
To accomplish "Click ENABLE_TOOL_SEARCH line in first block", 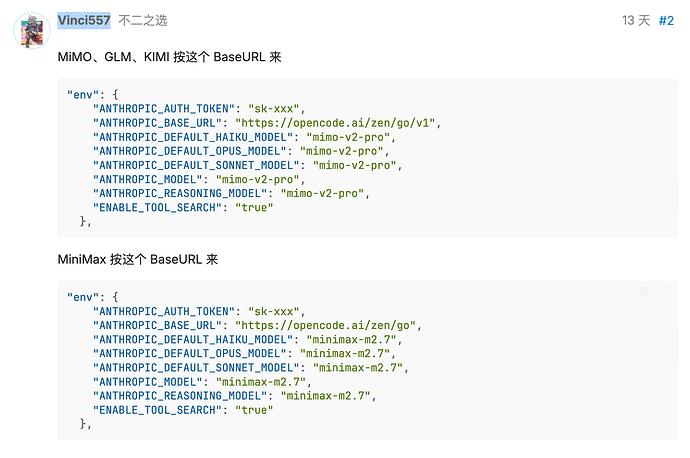I will pyautogui.click(x=183, y=208).
